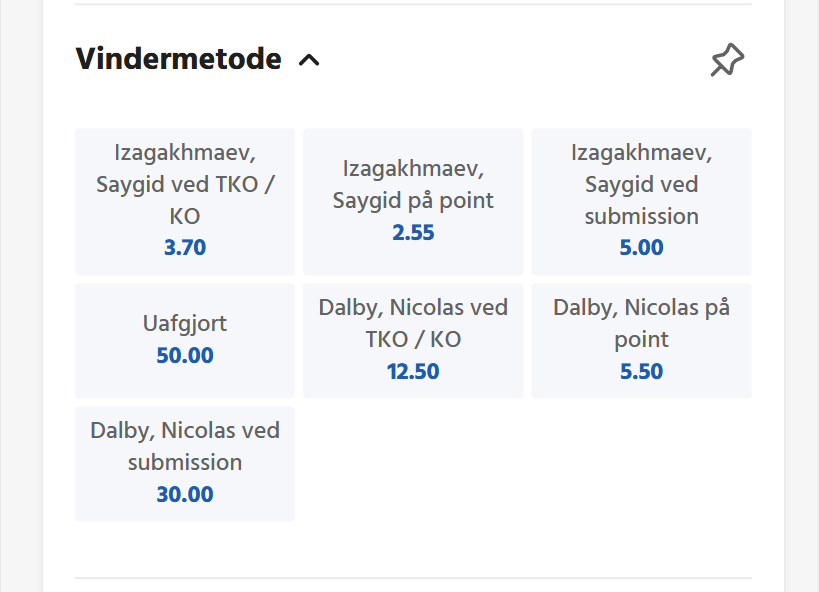Click the 3.70 odds value

185,248
